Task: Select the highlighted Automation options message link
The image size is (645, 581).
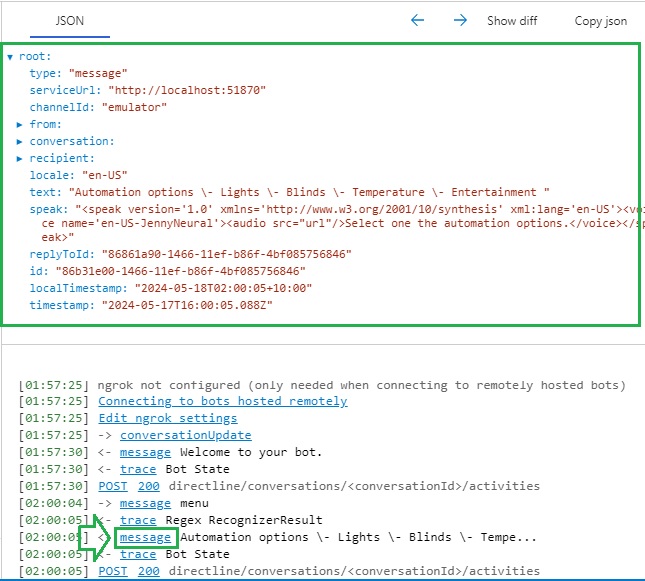Action: tap(145, 537)
